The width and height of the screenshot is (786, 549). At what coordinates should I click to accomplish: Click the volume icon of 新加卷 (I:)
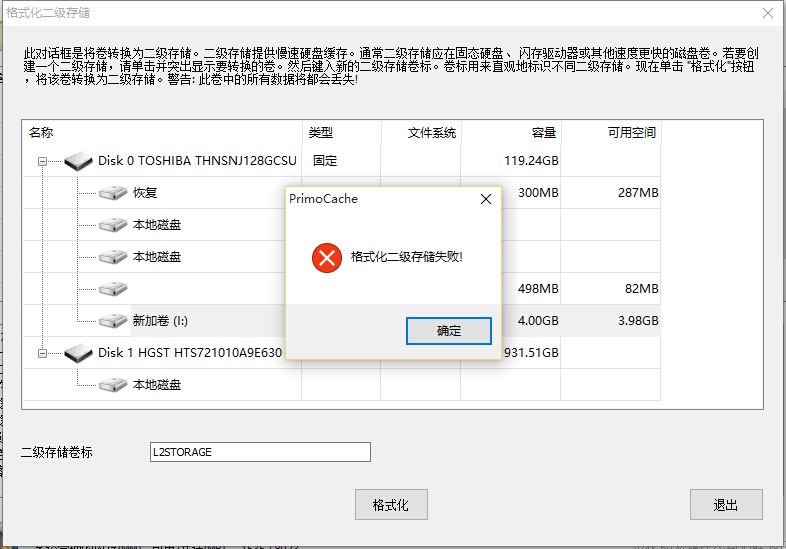coord(113,321)
